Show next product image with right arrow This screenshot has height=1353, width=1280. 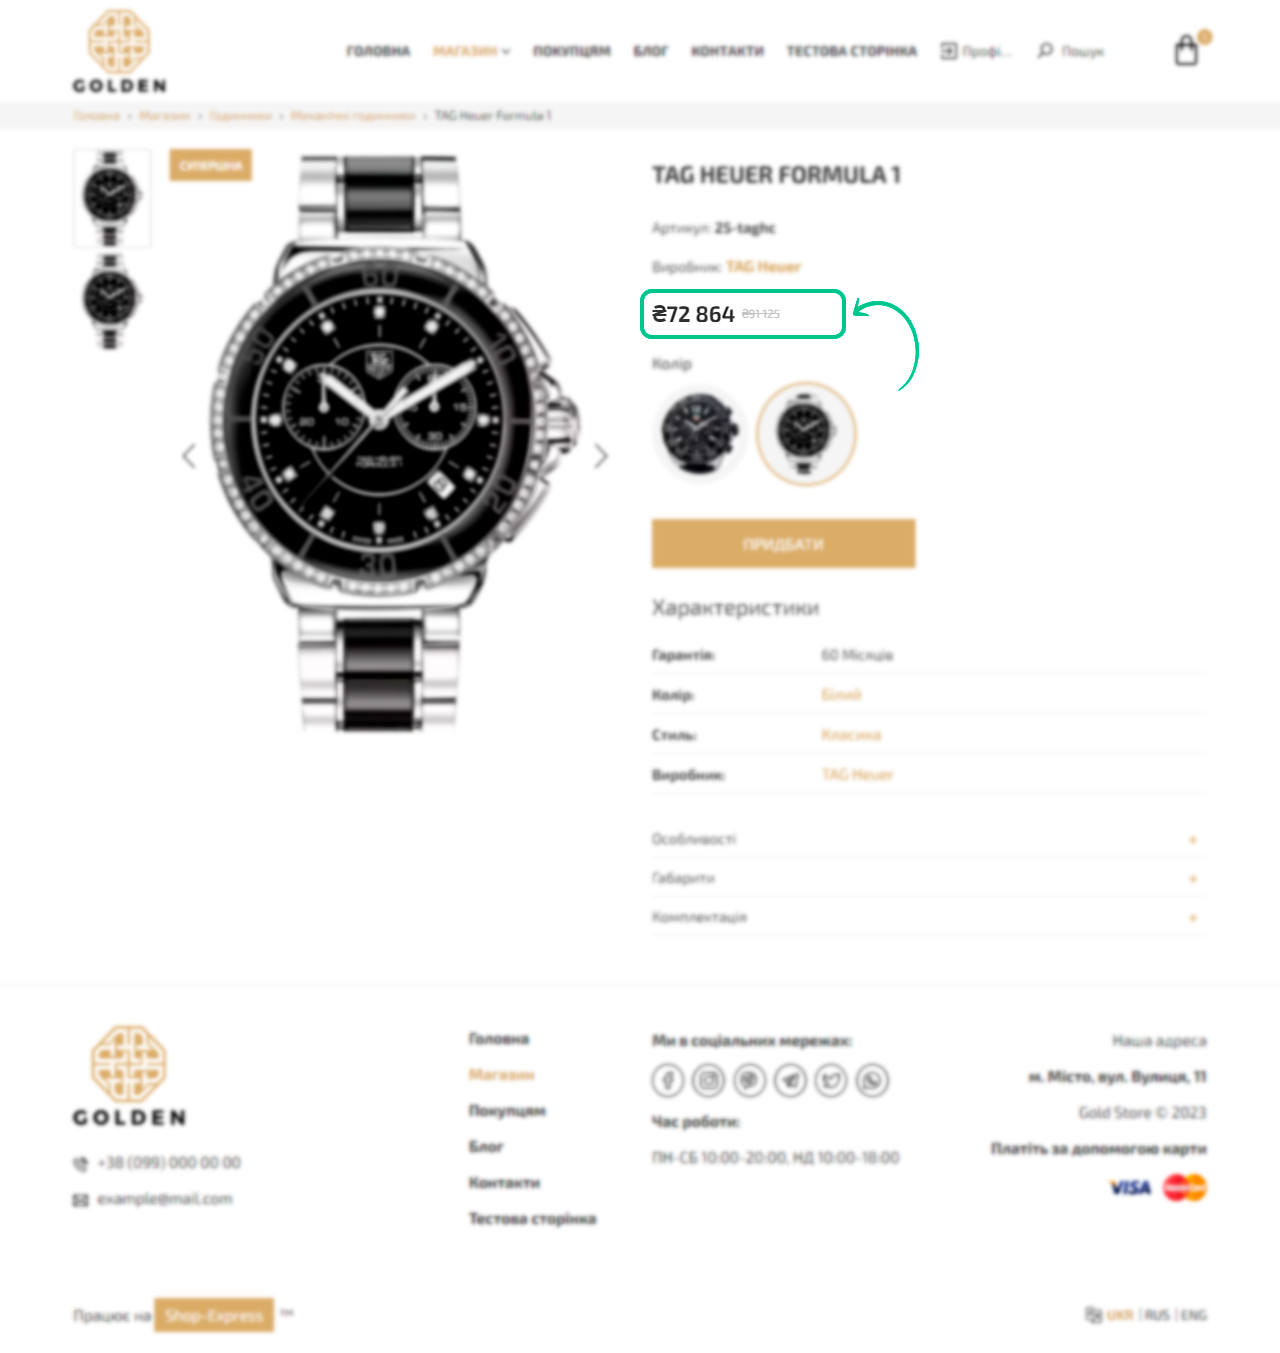(x=601, y=456)
